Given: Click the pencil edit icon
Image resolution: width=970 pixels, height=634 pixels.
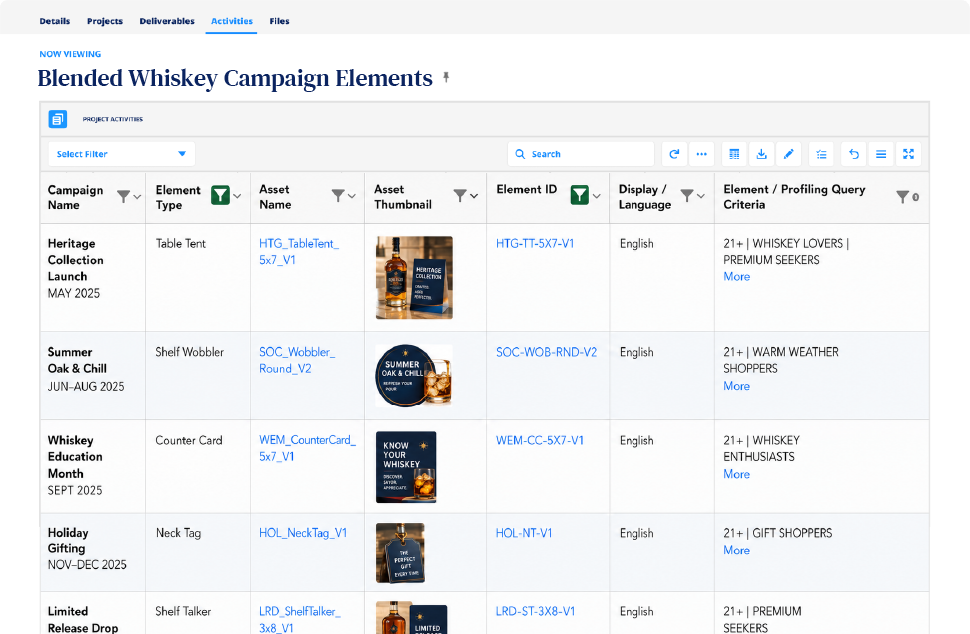Looking at the screenshot, I should [x=789, y=154].
